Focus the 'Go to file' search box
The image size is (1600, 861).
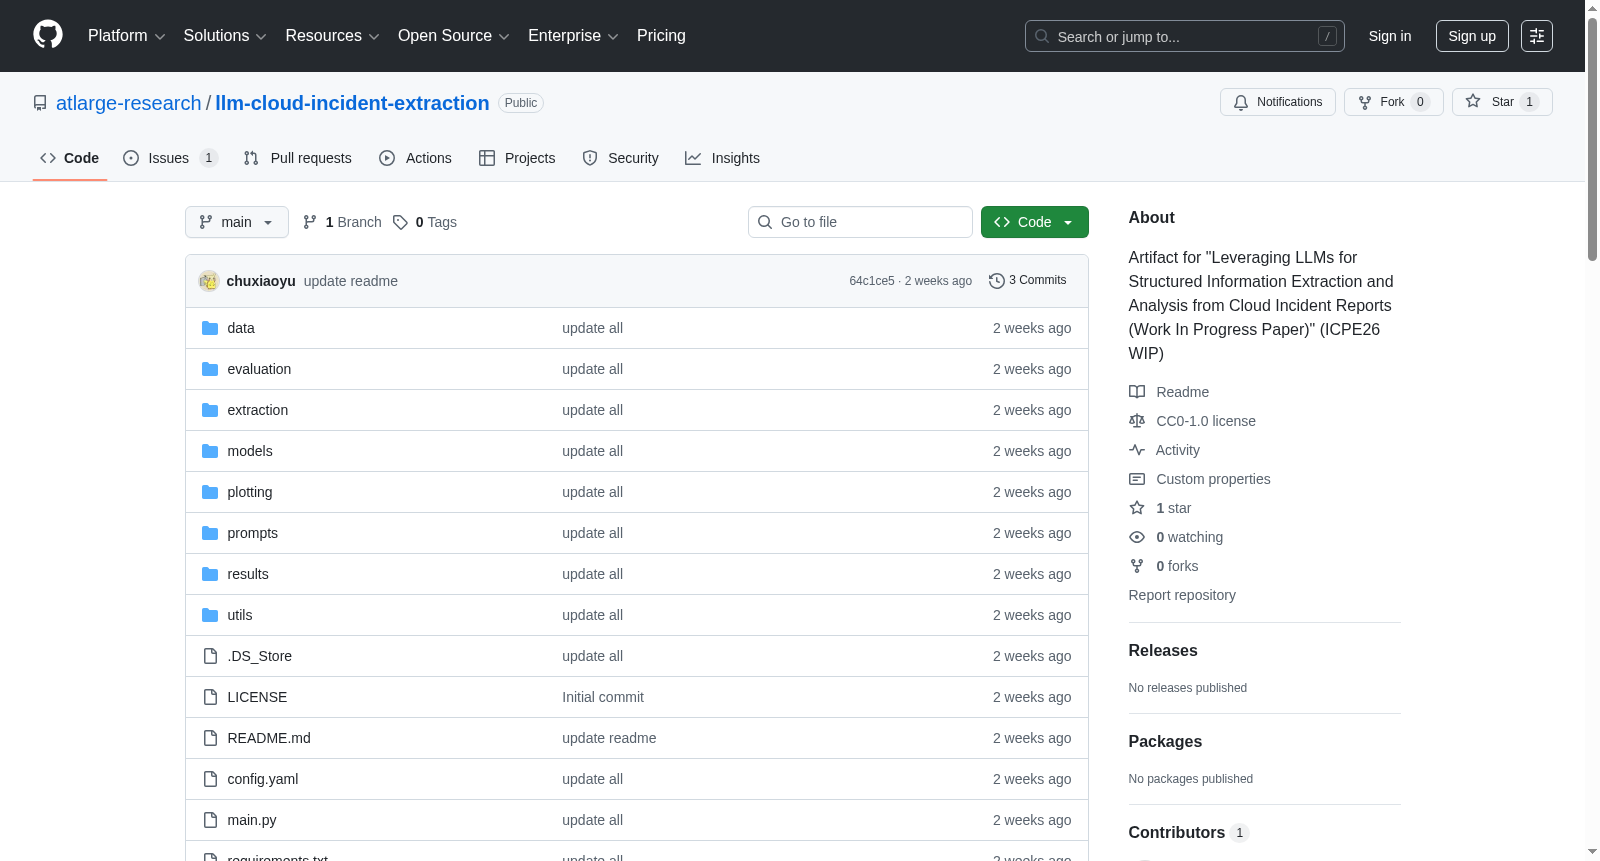pos(860,222)
